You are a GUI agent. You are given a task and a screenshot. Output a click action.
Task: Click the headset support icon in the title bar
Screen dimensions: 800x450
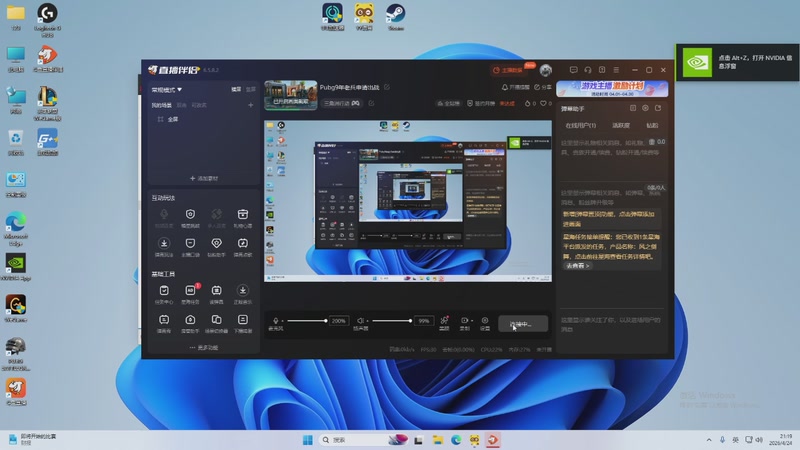coord(588,70)
